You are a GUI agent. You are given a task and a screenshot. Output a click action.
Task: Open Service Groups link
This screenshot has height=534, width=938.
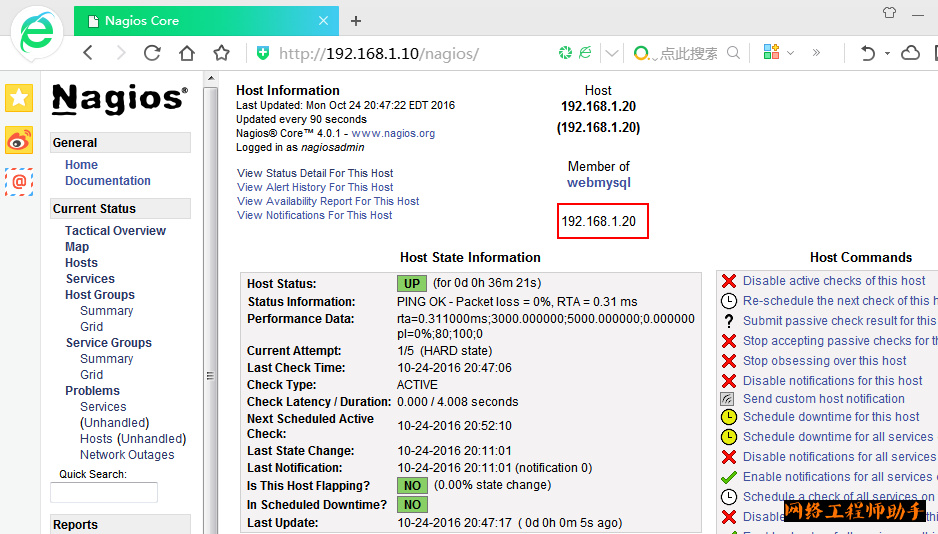tap(109, 343)
